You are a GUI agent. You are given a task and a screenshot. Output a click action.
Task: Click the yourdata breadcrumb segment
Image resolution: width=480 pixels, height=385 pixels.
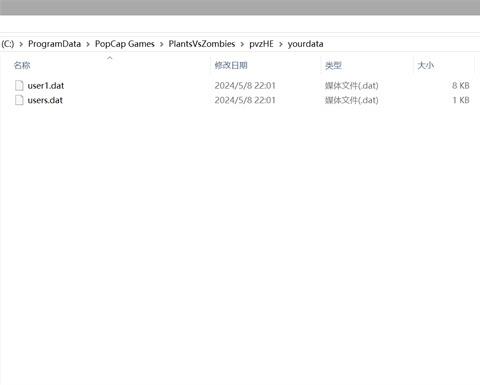(305, 44)
